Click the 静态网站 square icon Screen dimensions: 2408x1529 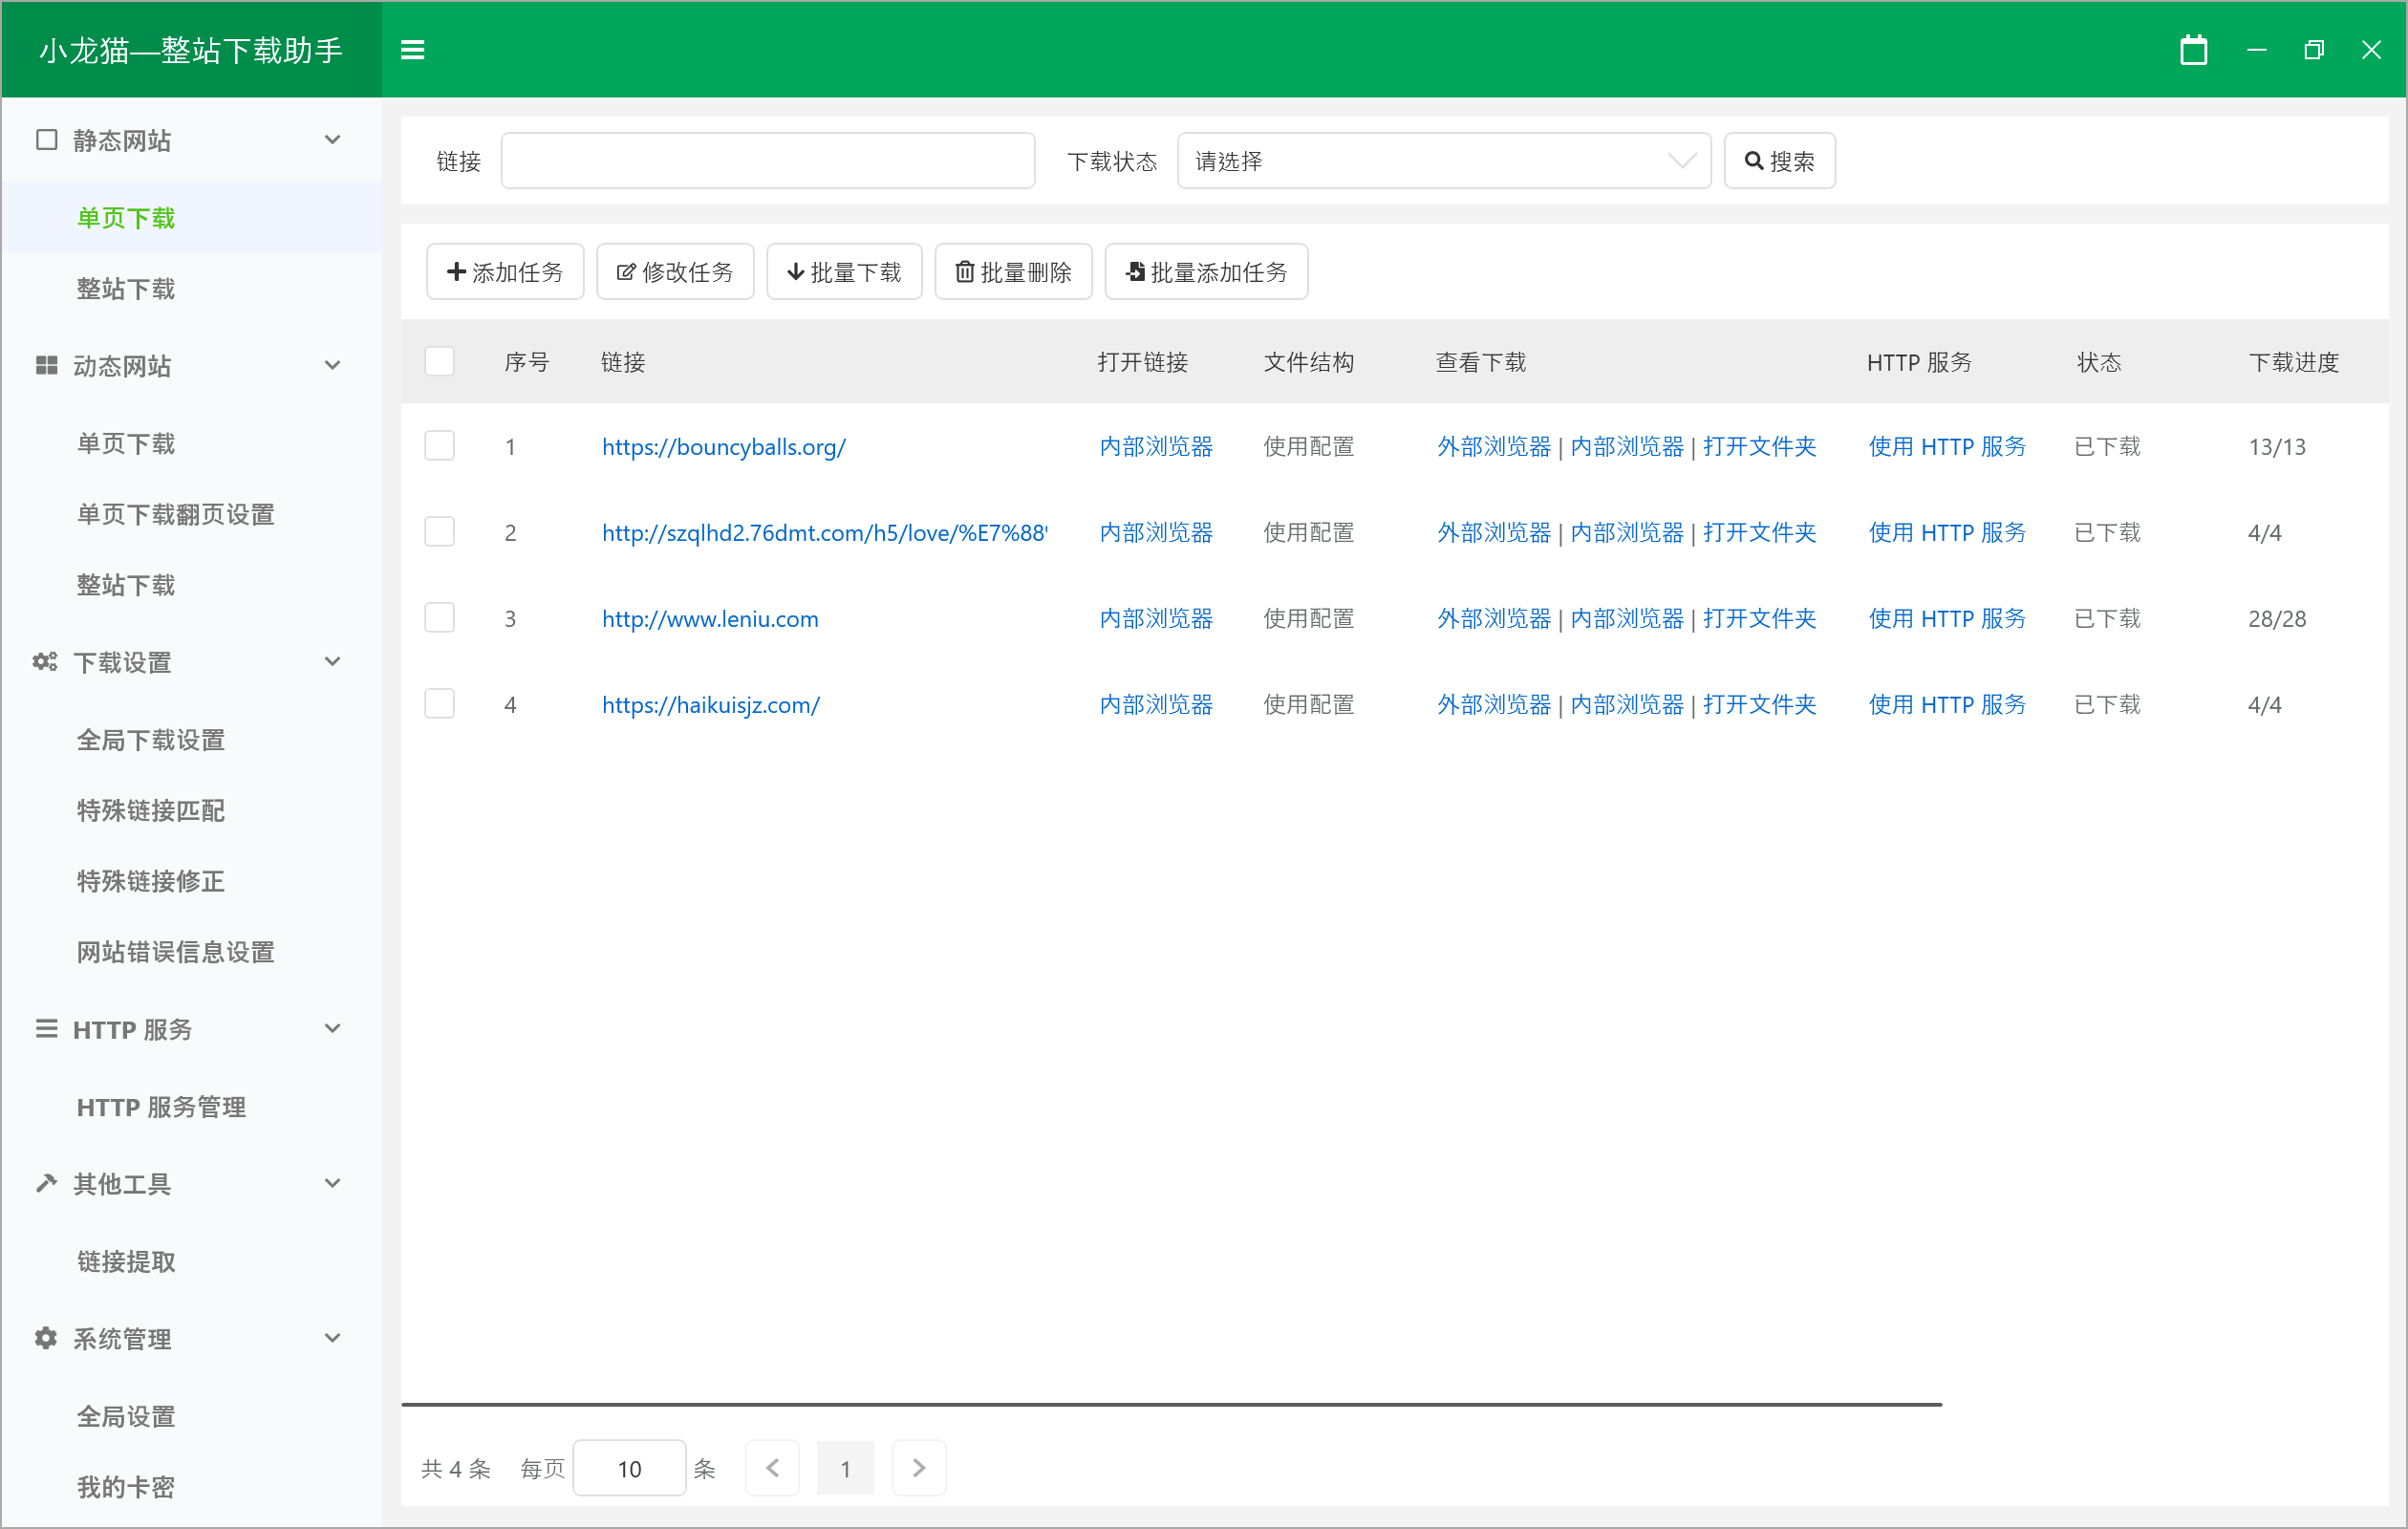[x=46, y=140]
